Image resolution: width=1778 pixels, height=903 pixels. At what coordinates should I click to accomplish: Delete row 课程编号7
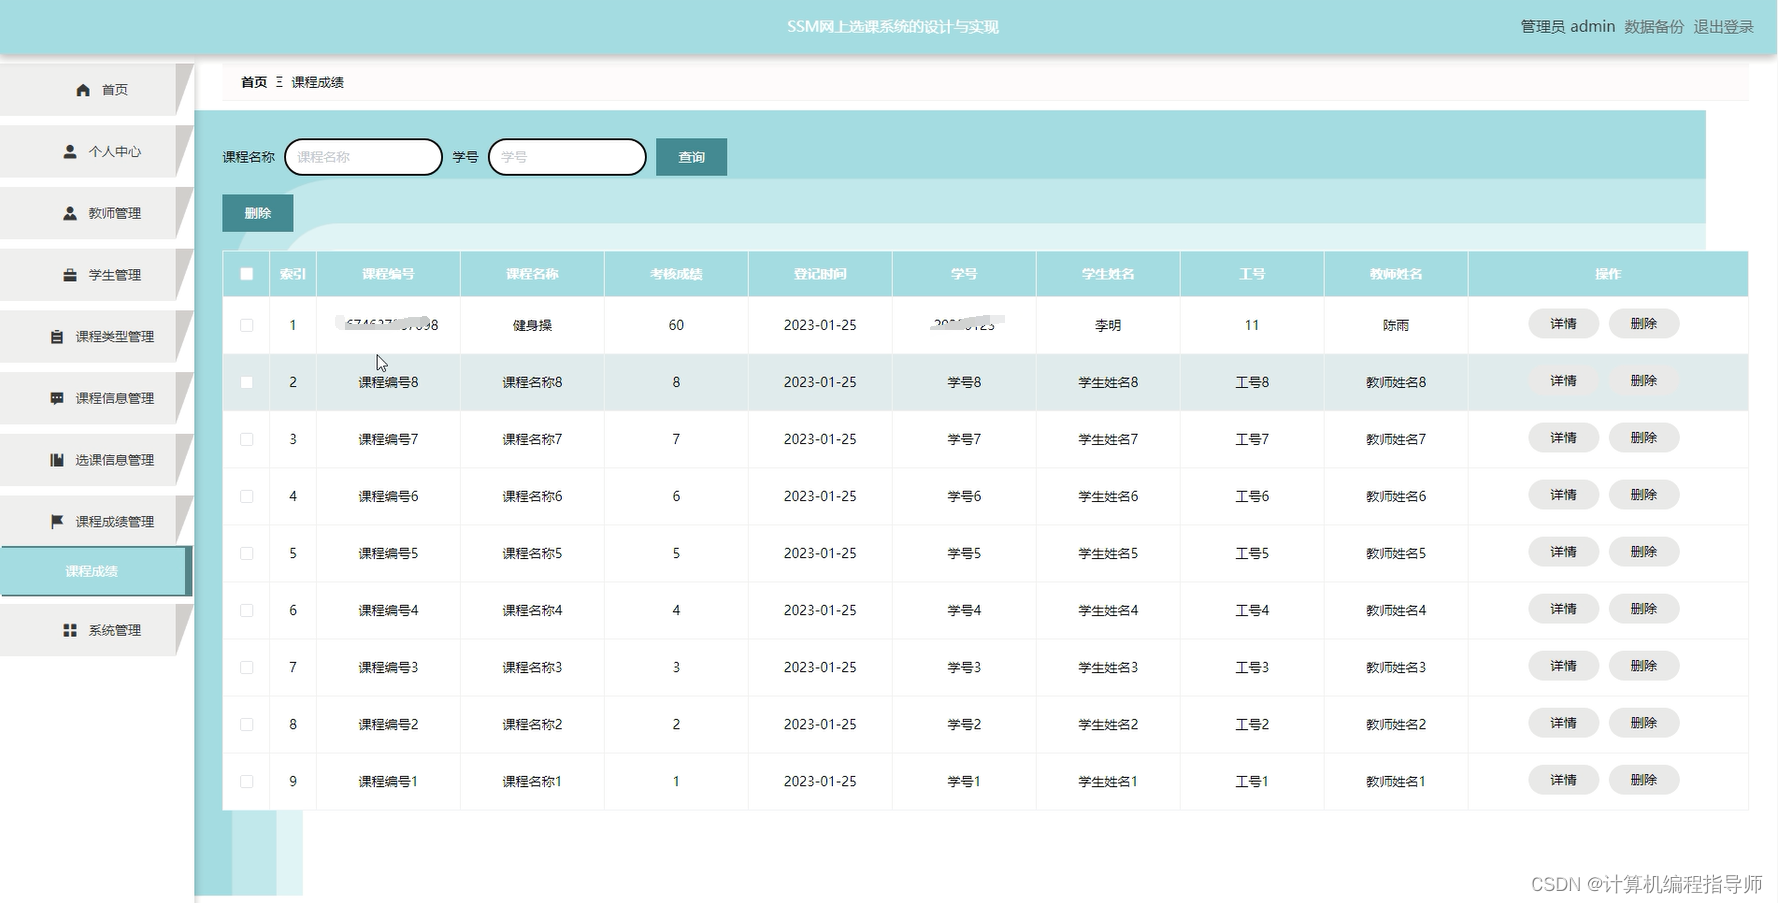(x=1643, y=438)
